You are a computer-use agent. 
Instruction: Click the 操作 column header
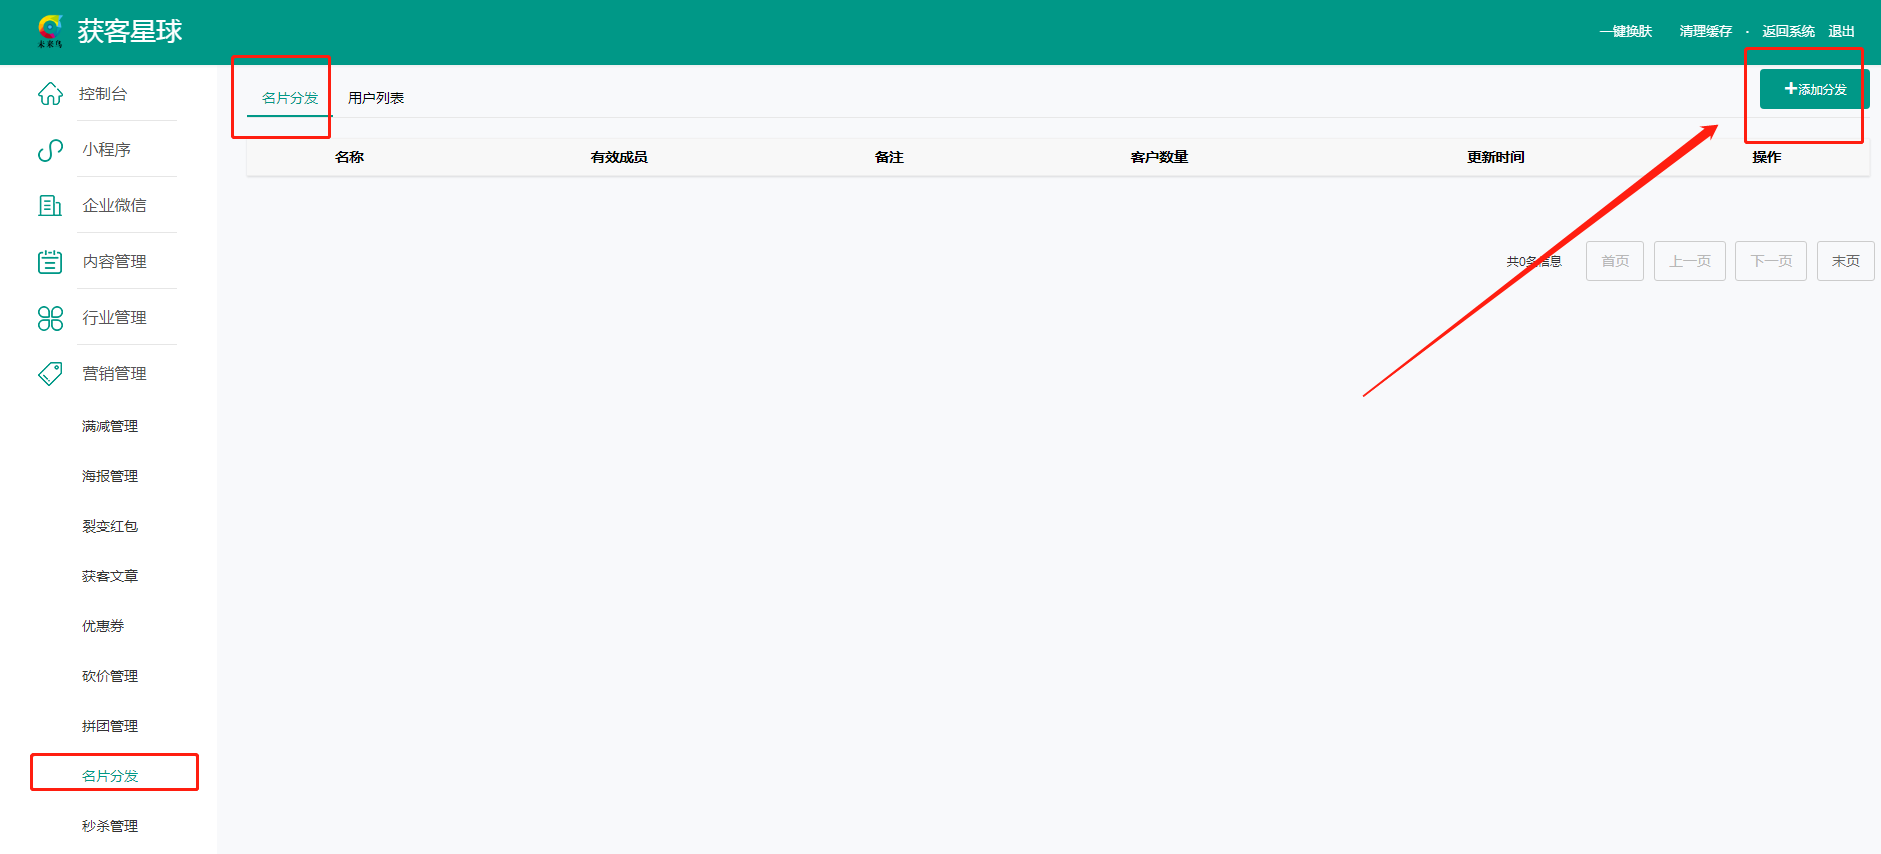[x=1767, y=157]
